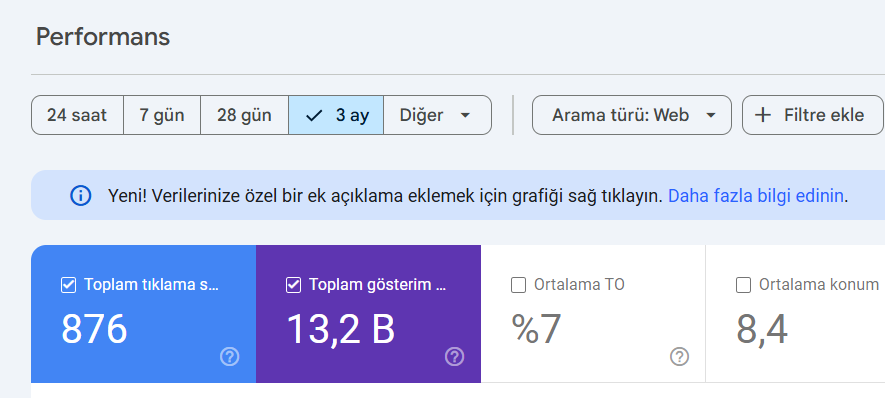Viewport: 885px width, 398px height.
Task: Click the %7 average CTR value
Action: click(536, 329)
